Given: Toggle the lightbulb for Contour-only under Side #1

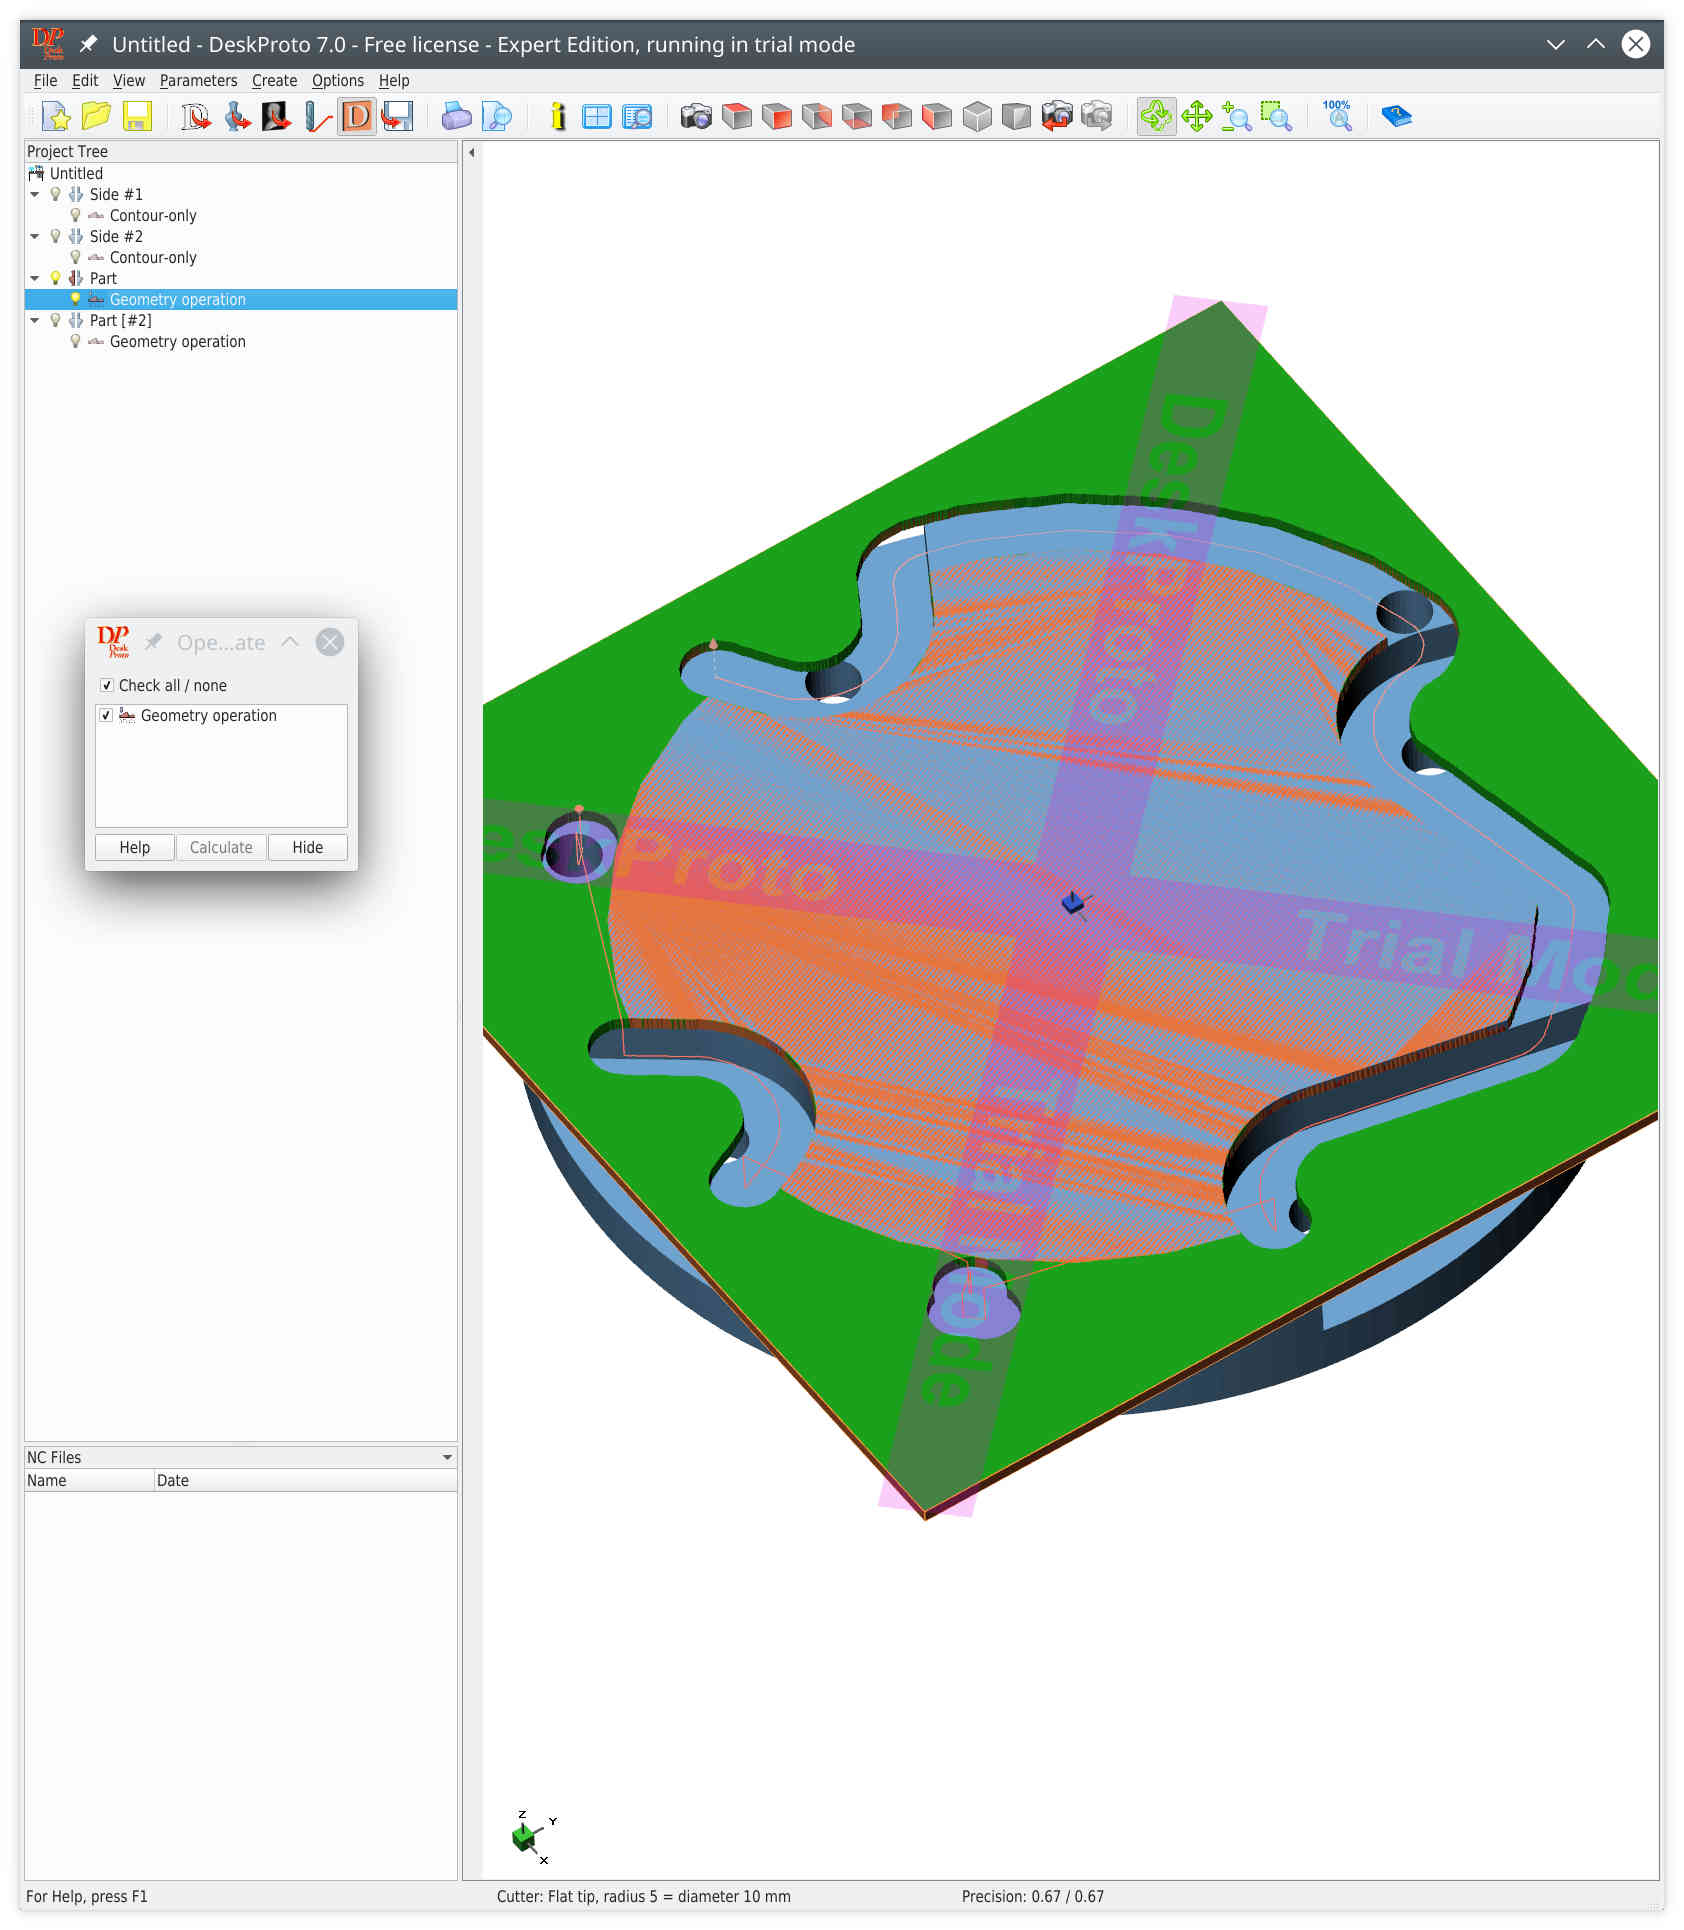Looking at the screenshot, I should click(x=75, y=216).
